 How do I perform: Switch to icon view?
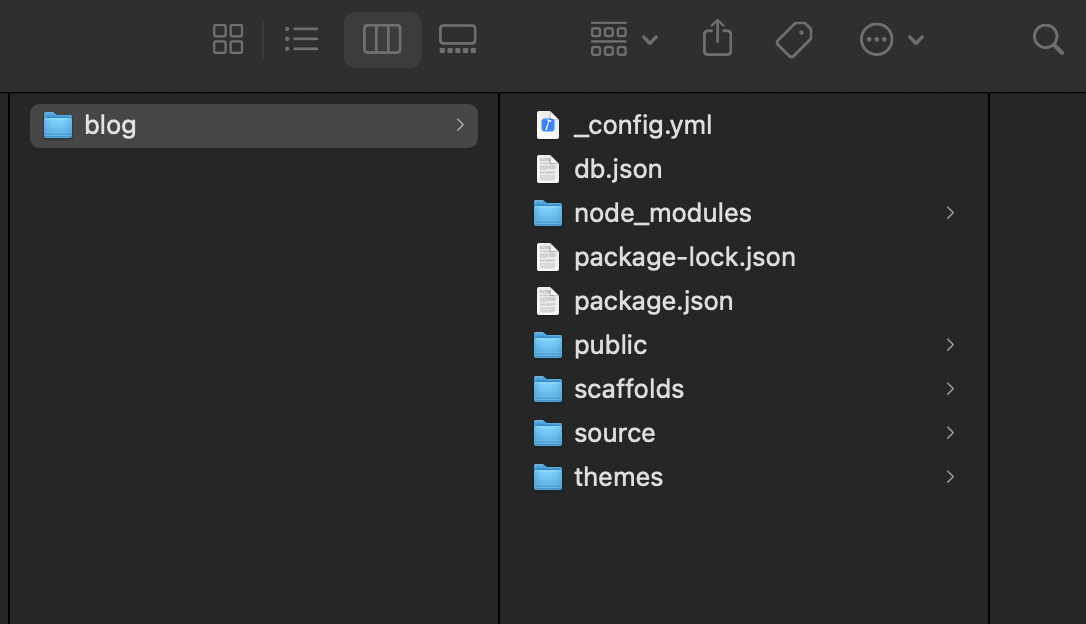[x=228, y=40]
